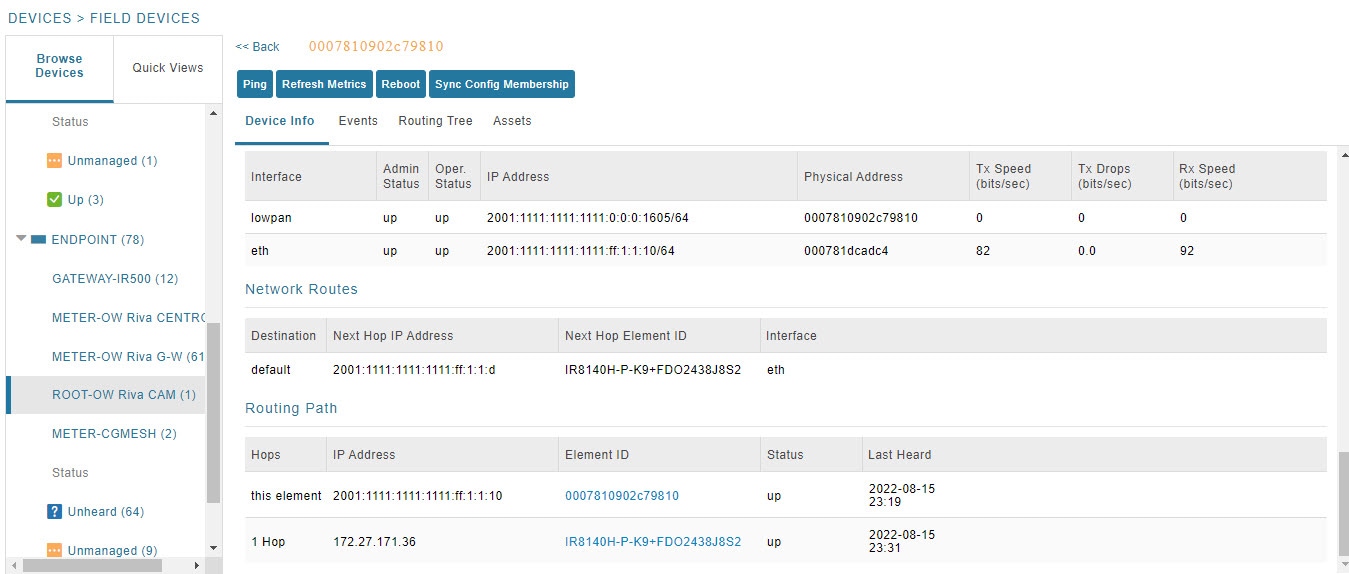Click the sidebar scroll up arrow
The height and width of the screenshot is (574, 1349).
click(213, 112)
